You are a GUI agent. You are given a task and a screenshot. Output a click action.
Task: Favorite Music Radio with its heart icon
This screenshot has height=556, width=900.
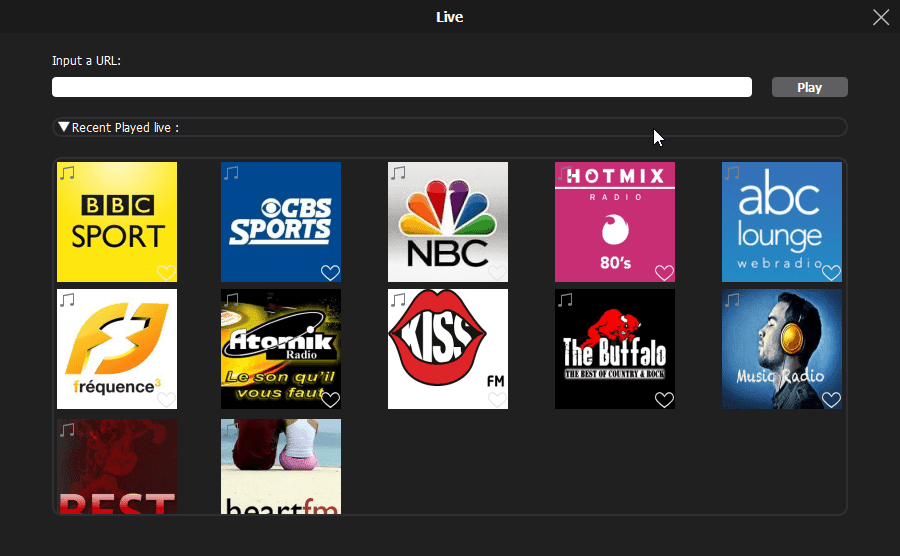click(832, 399)
